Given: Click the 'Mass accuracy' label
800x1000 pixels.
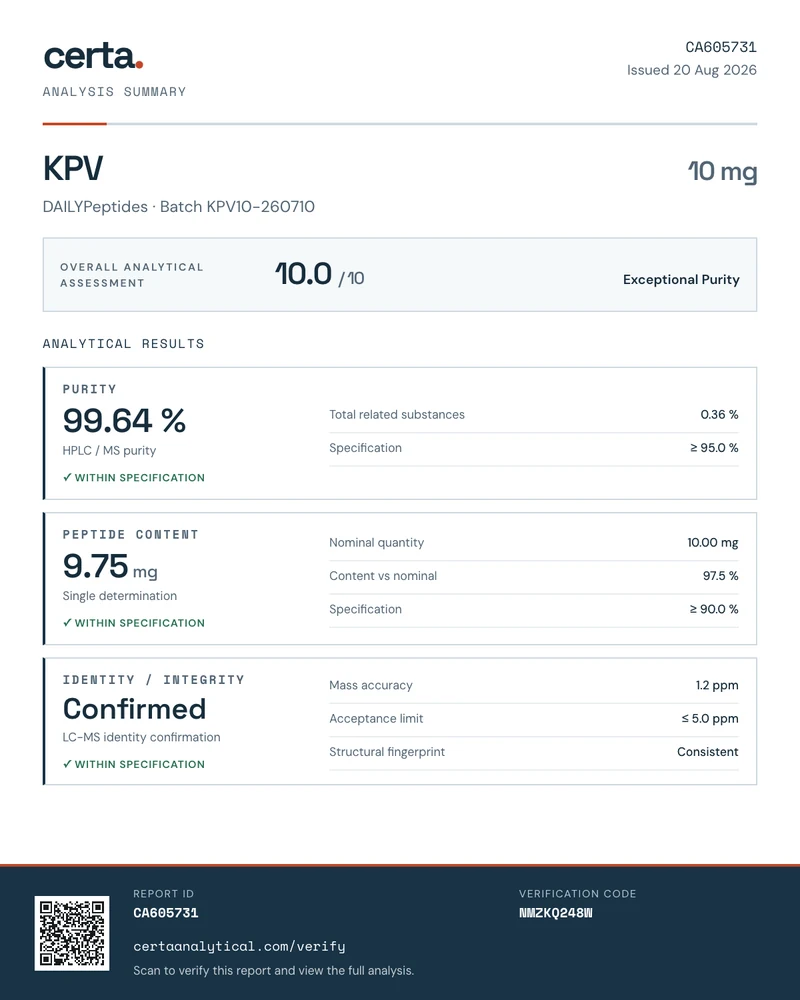Looking at the screenshot, I should tap(371, 686).
